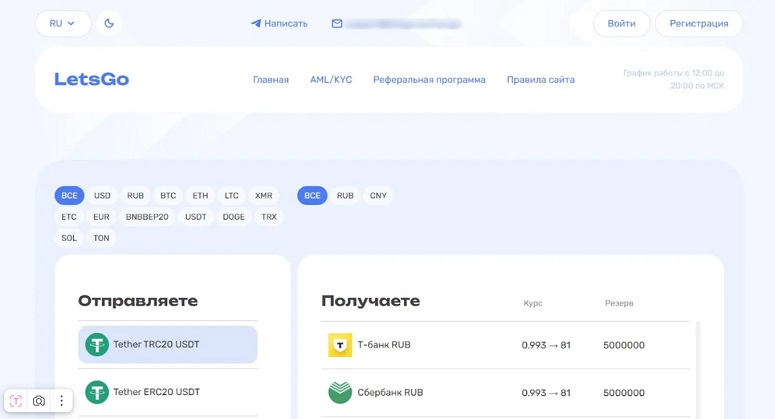Click the receive list vertical scrollbar
Viewport: 775px width, 419px height.
point(697,370)
